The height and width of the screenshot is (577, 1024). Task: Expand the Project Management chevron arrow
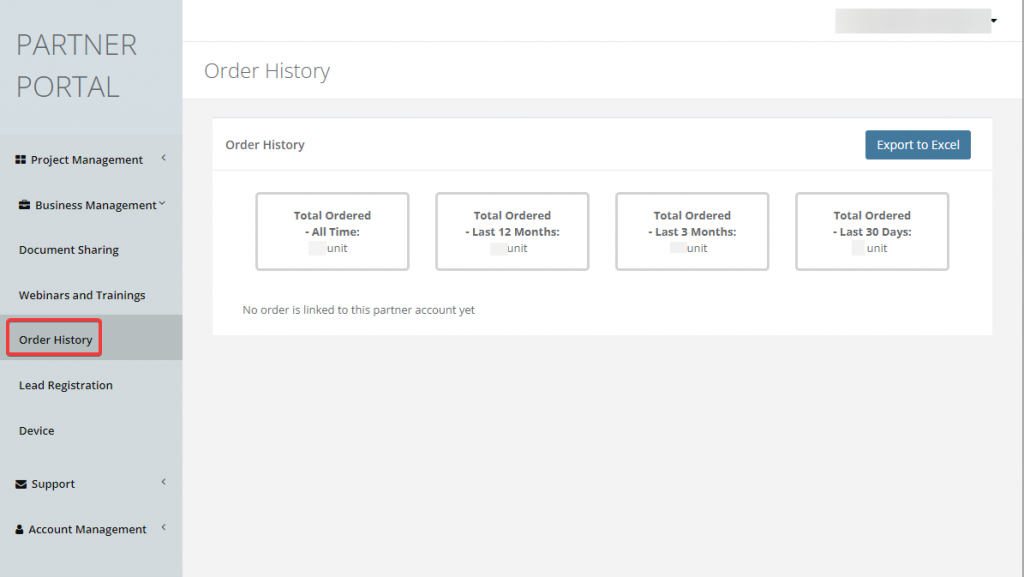(163, 158)
